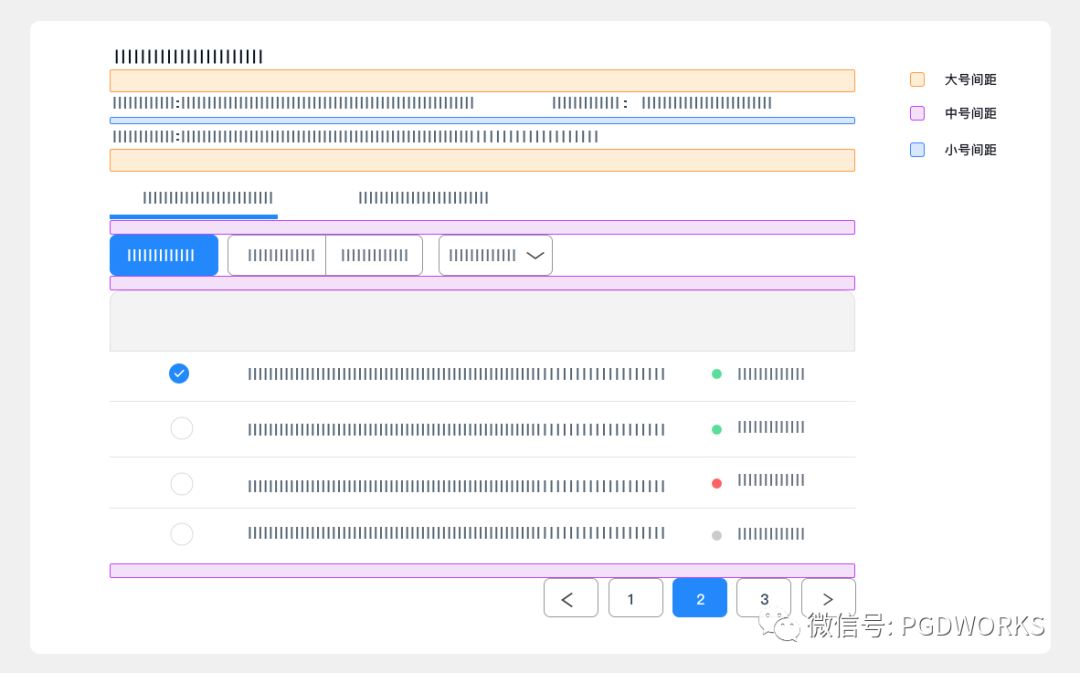Click the chevron arrow inside the dropdown
The width and height of the screenshot is (1080, 673).
535,256
